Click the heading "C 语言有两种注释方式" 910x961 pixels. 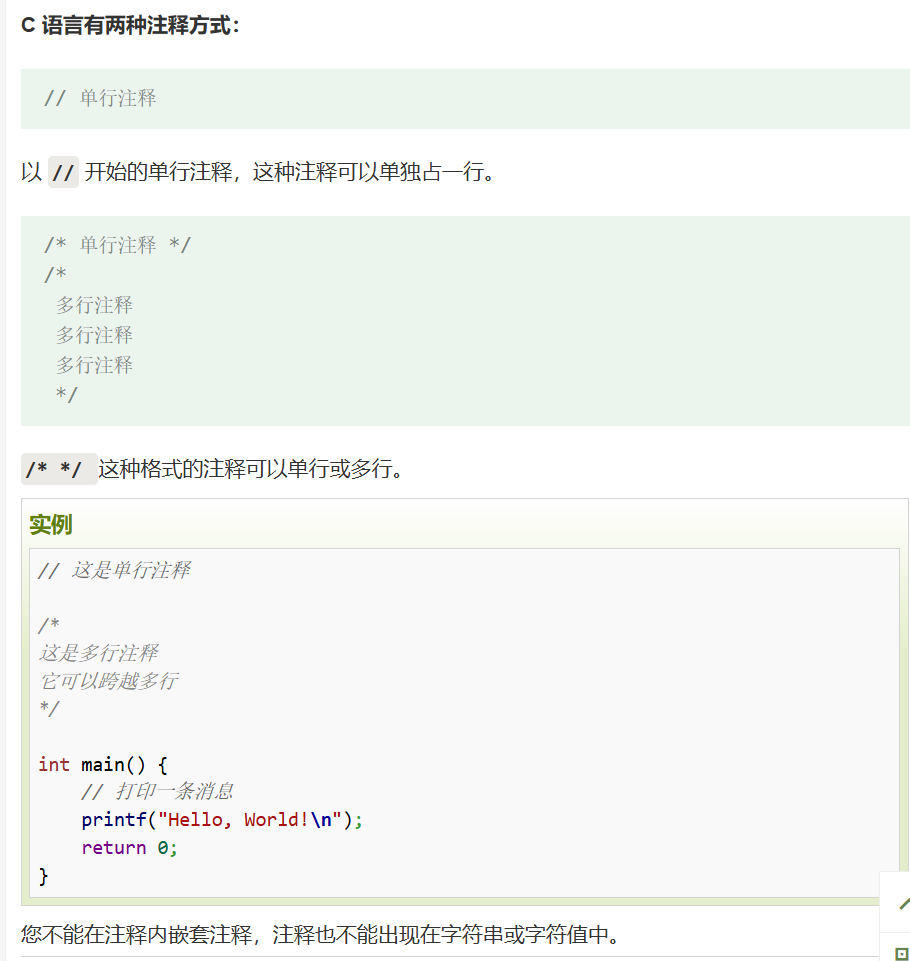click(x=130, y=25)
